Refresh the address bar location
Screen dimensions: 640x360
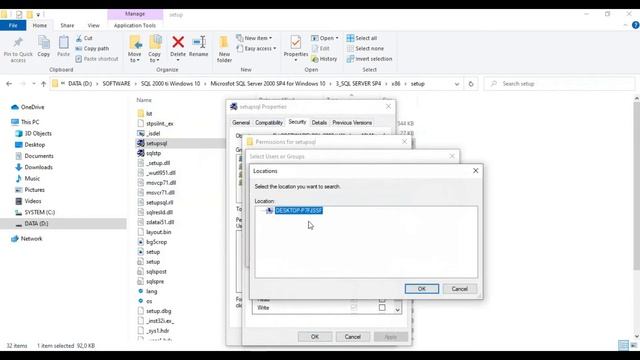point(471,84)
